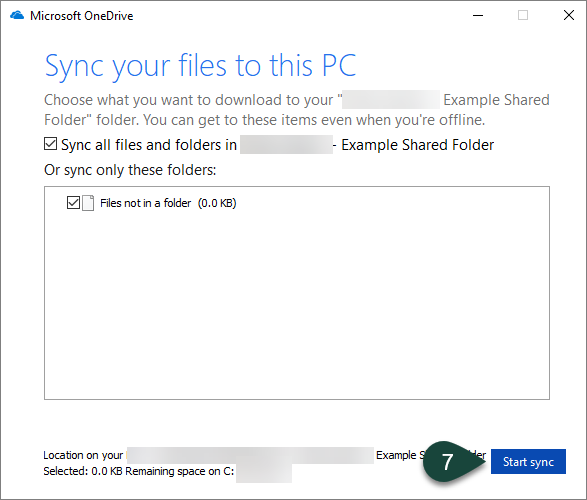Click the Start sync button
Screen dimensions: 587x500
click(528, 461)
